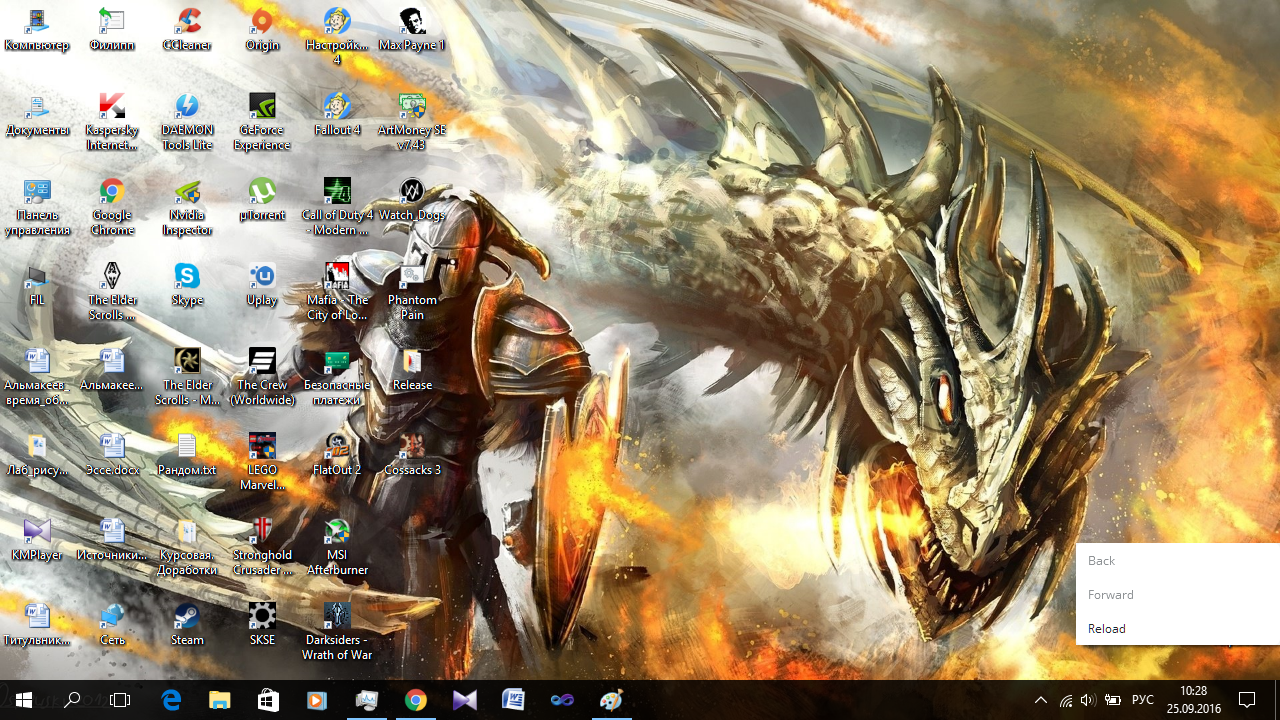The height and width of the screenshot is (720, 1280).
Task: Open the Steam desktop shortcut
Action: 187,617
